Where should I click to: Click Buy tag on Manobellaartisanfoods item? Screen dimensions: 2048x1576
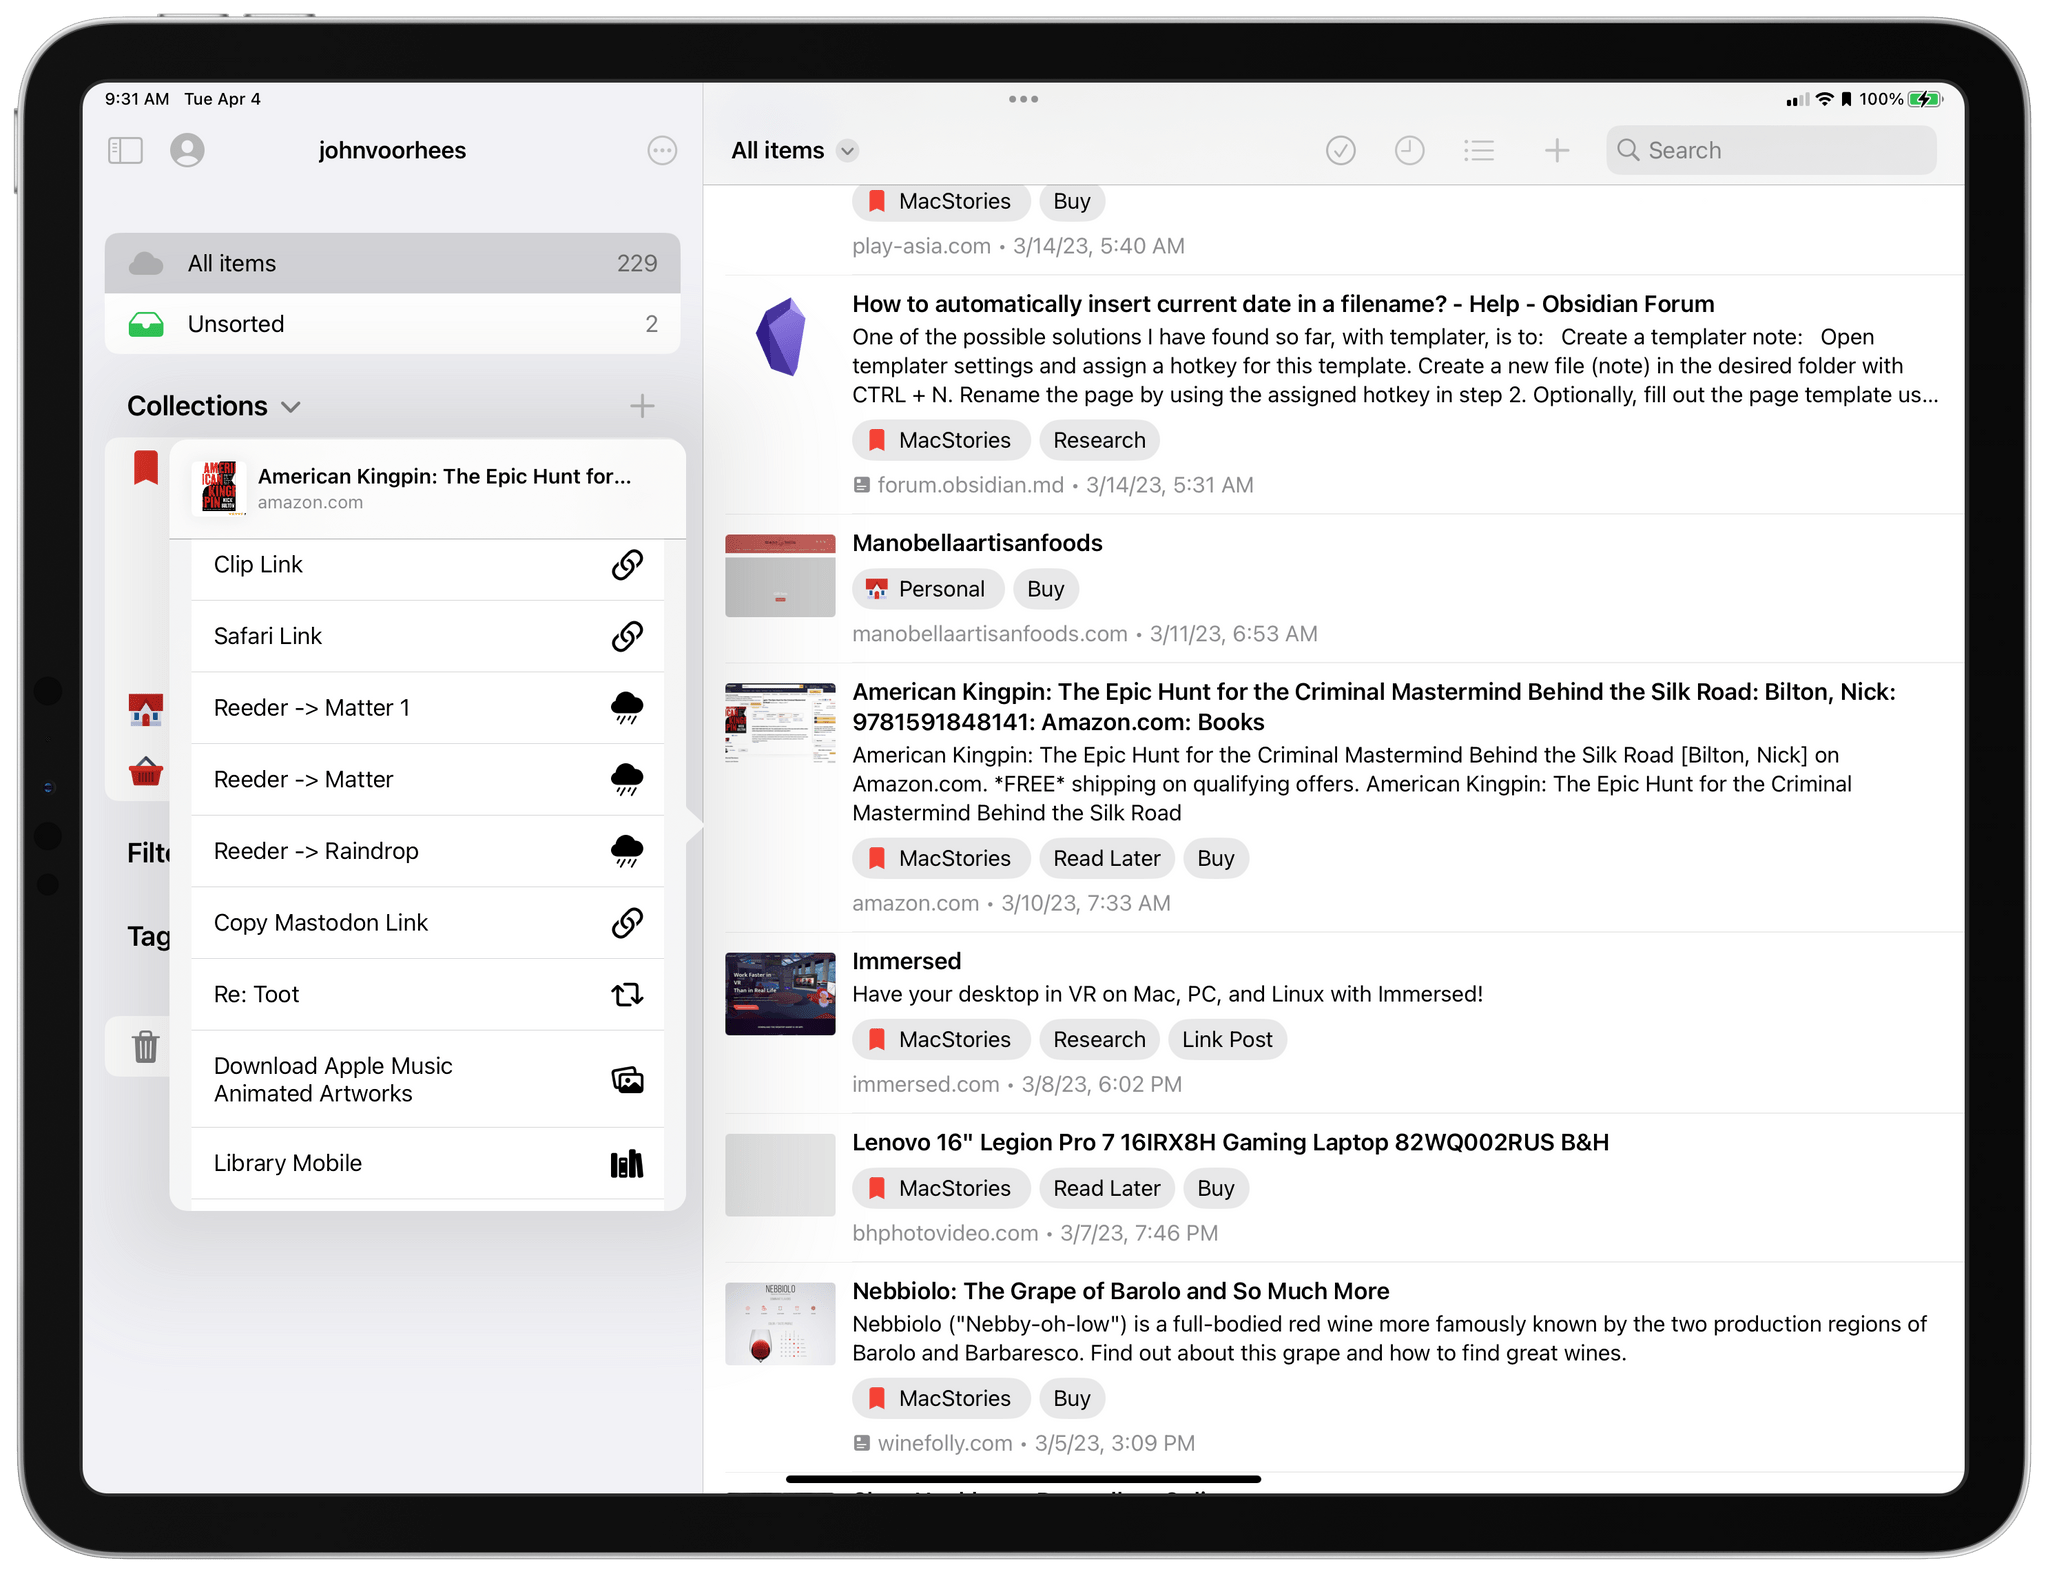[1045, 589]
